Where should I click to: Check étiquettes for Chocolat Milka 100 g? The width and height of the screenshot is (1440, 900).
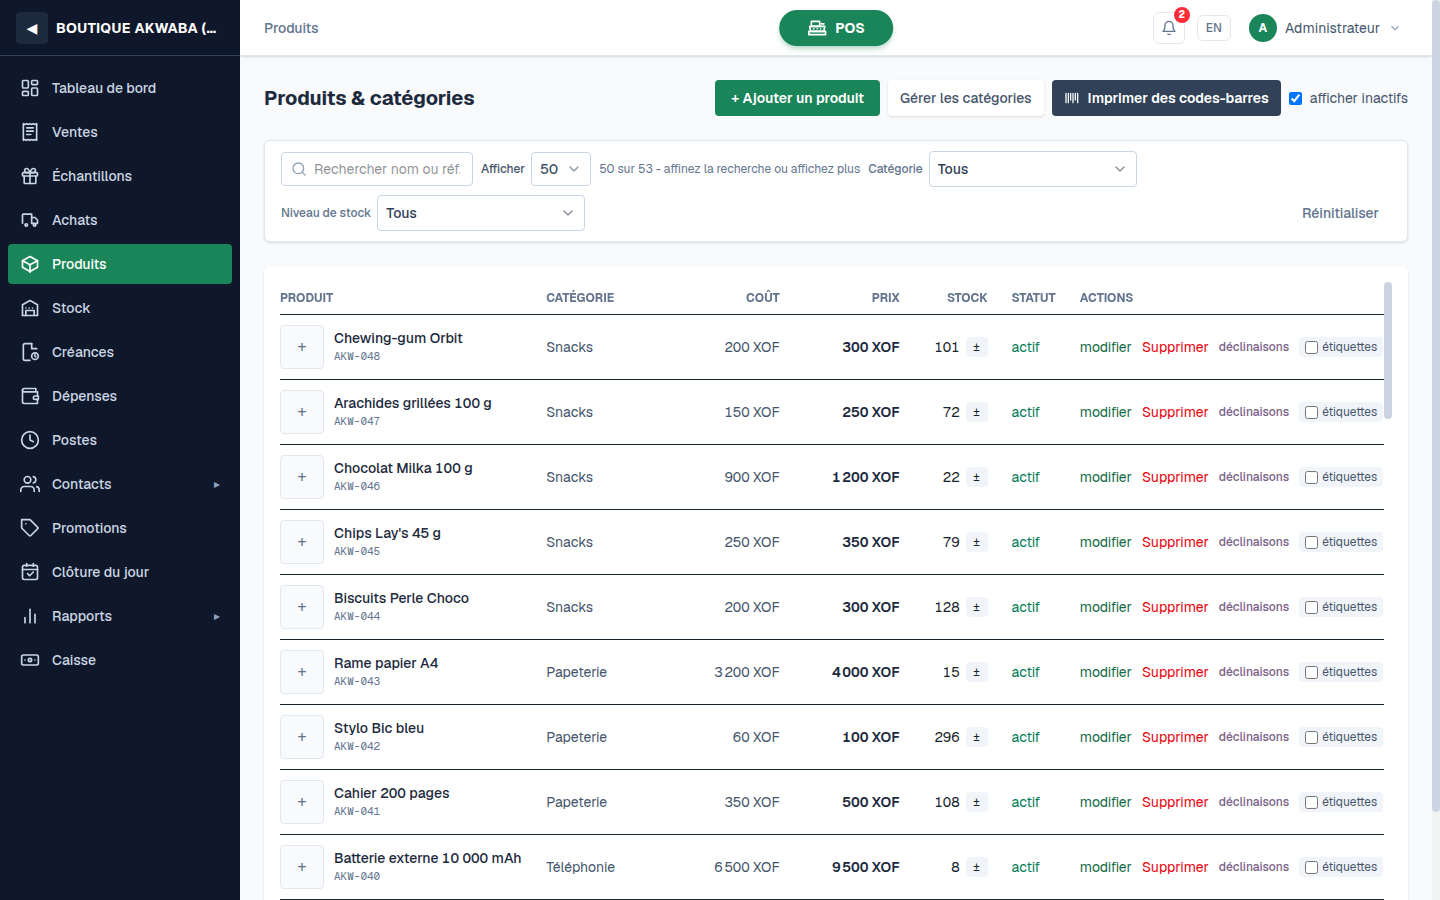tap(1311, 478)
